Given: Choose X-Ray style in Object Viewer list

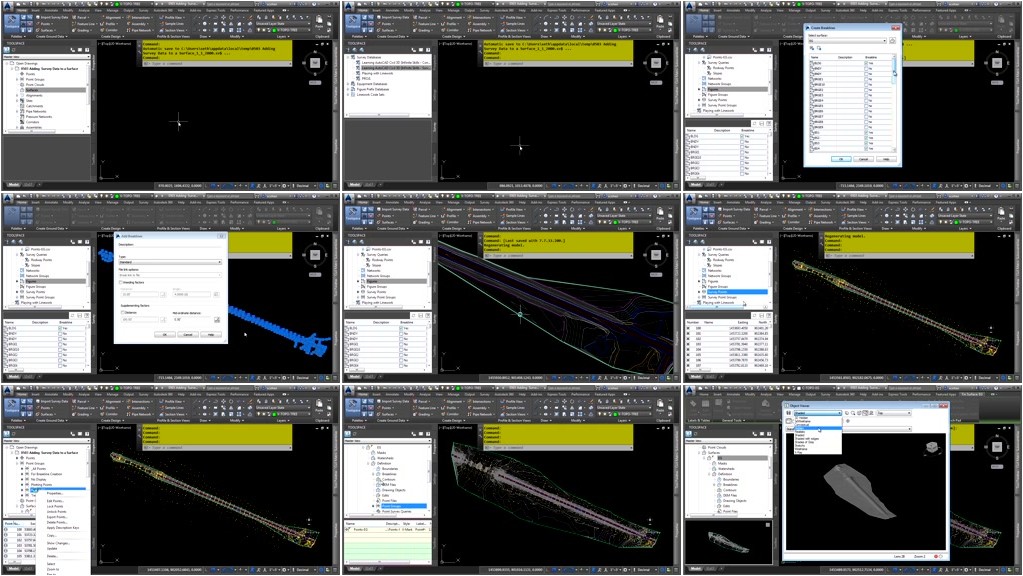Looking at the screenshot, I should [x=799, y=451].
